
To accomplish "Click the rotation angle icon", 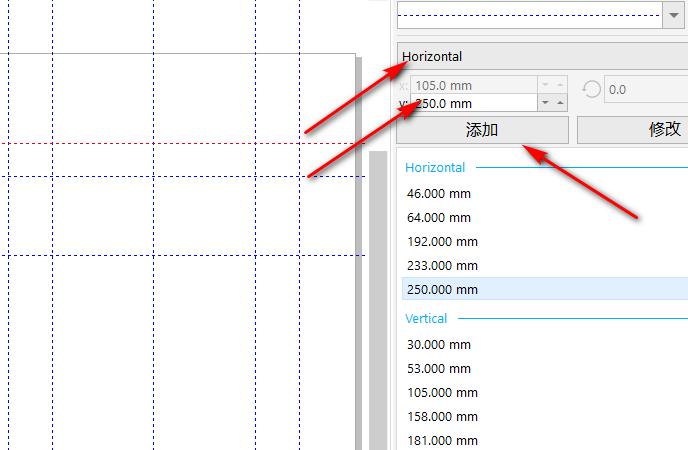I will [x=591, y=89].
